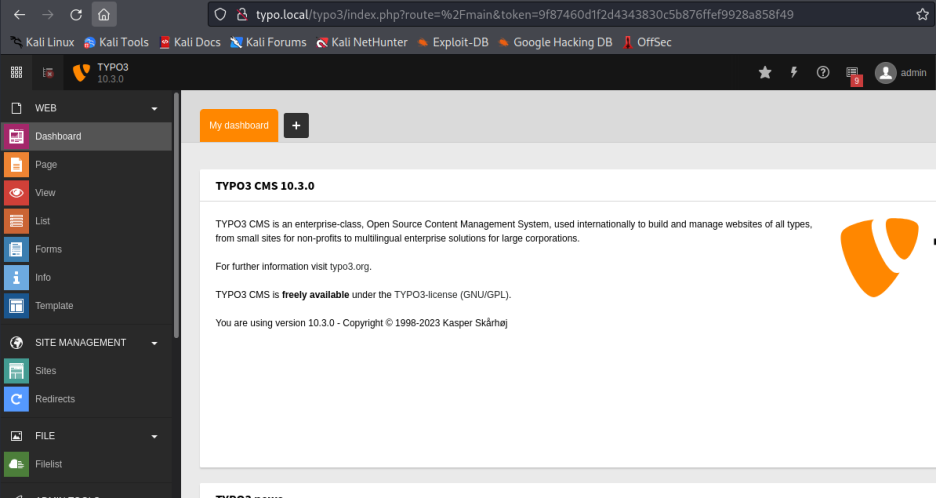Click the admin username text
936x498 pixels.
[913, 73]
